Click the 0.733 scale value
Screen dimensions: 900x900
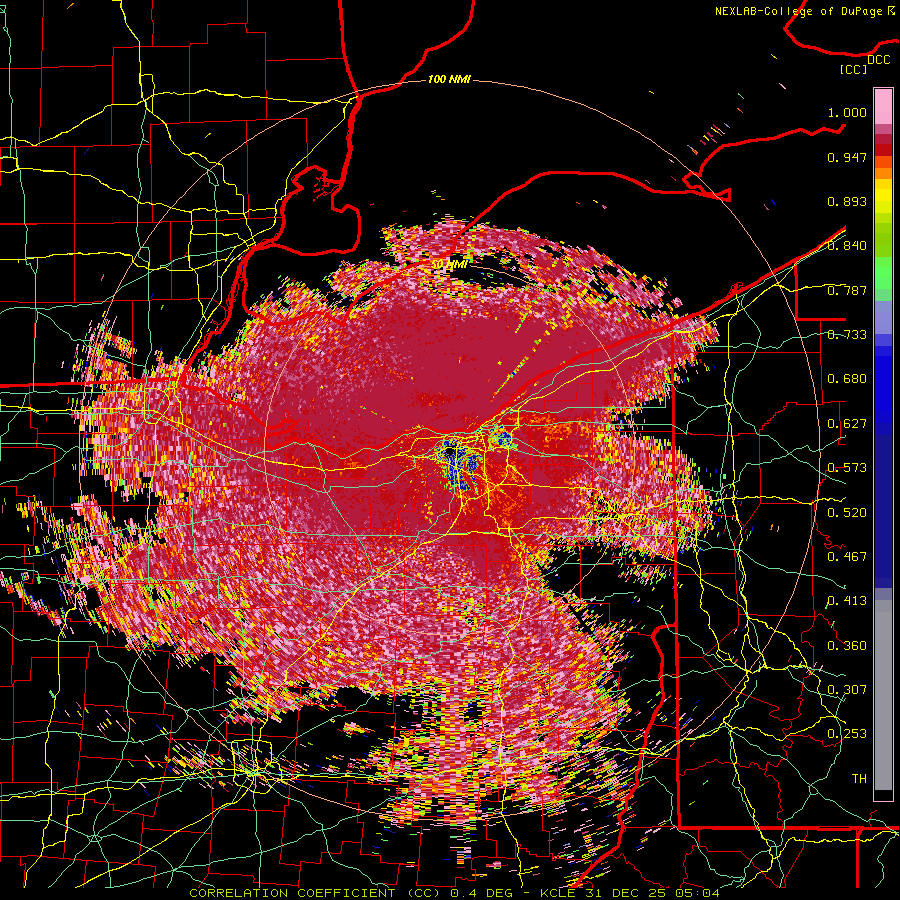click(x=847, y=335)
